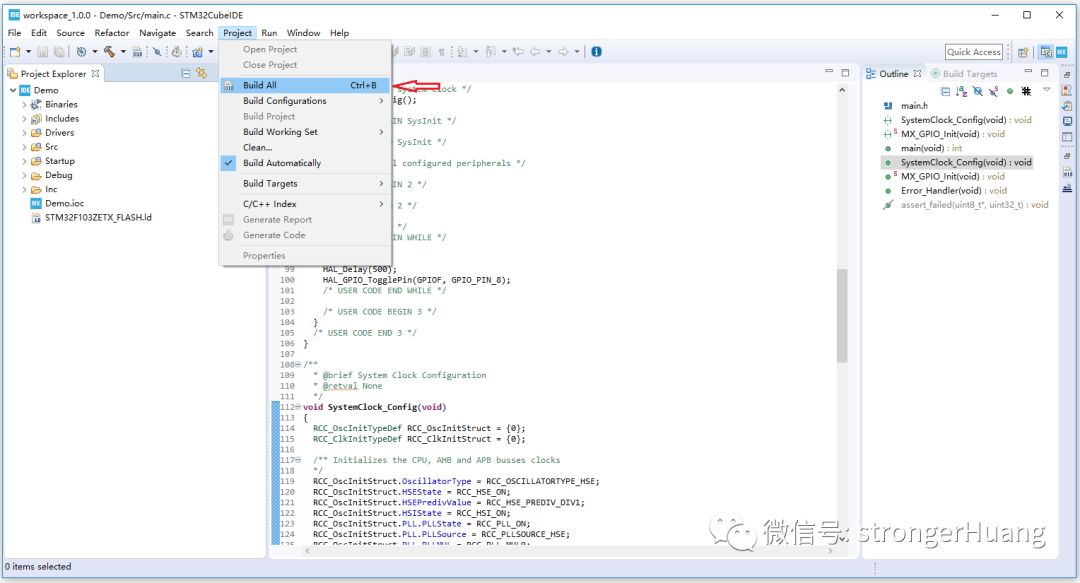Click scroll-up arrow of editor scrollbar

point(842,90)
